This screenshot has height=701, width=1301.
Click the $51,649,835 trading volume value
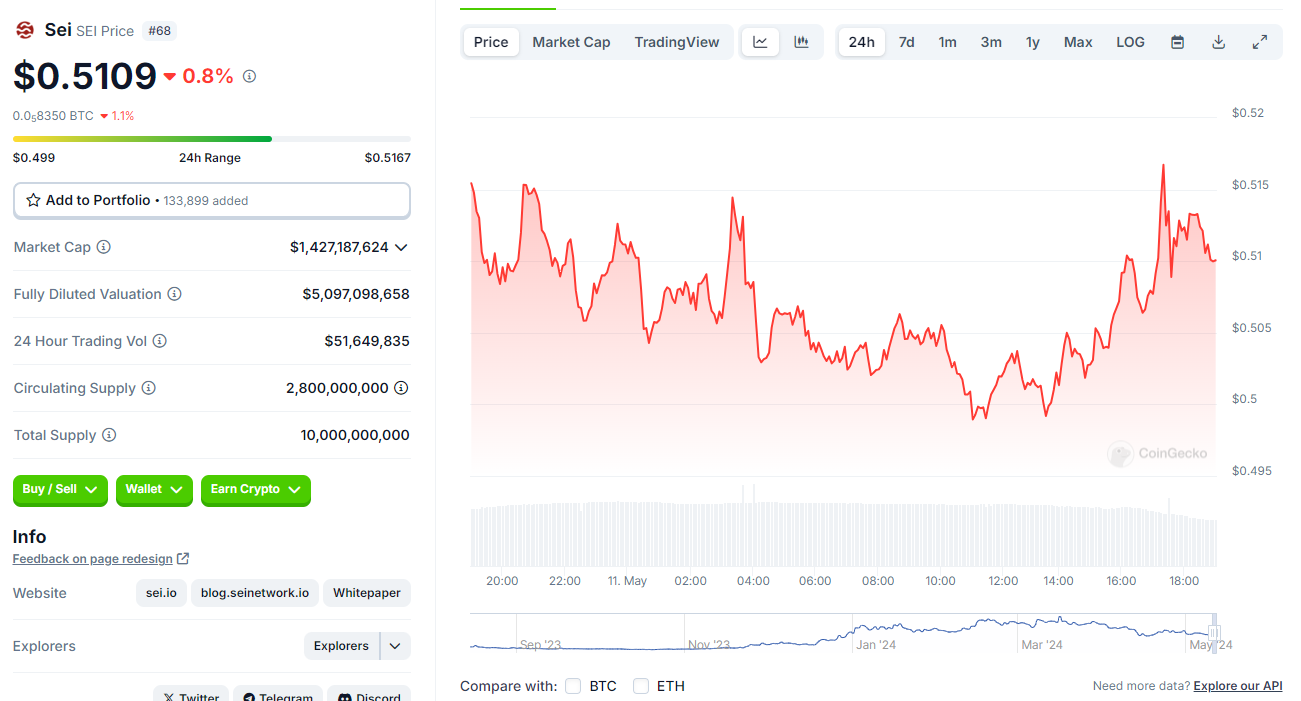tap(367, 341)
